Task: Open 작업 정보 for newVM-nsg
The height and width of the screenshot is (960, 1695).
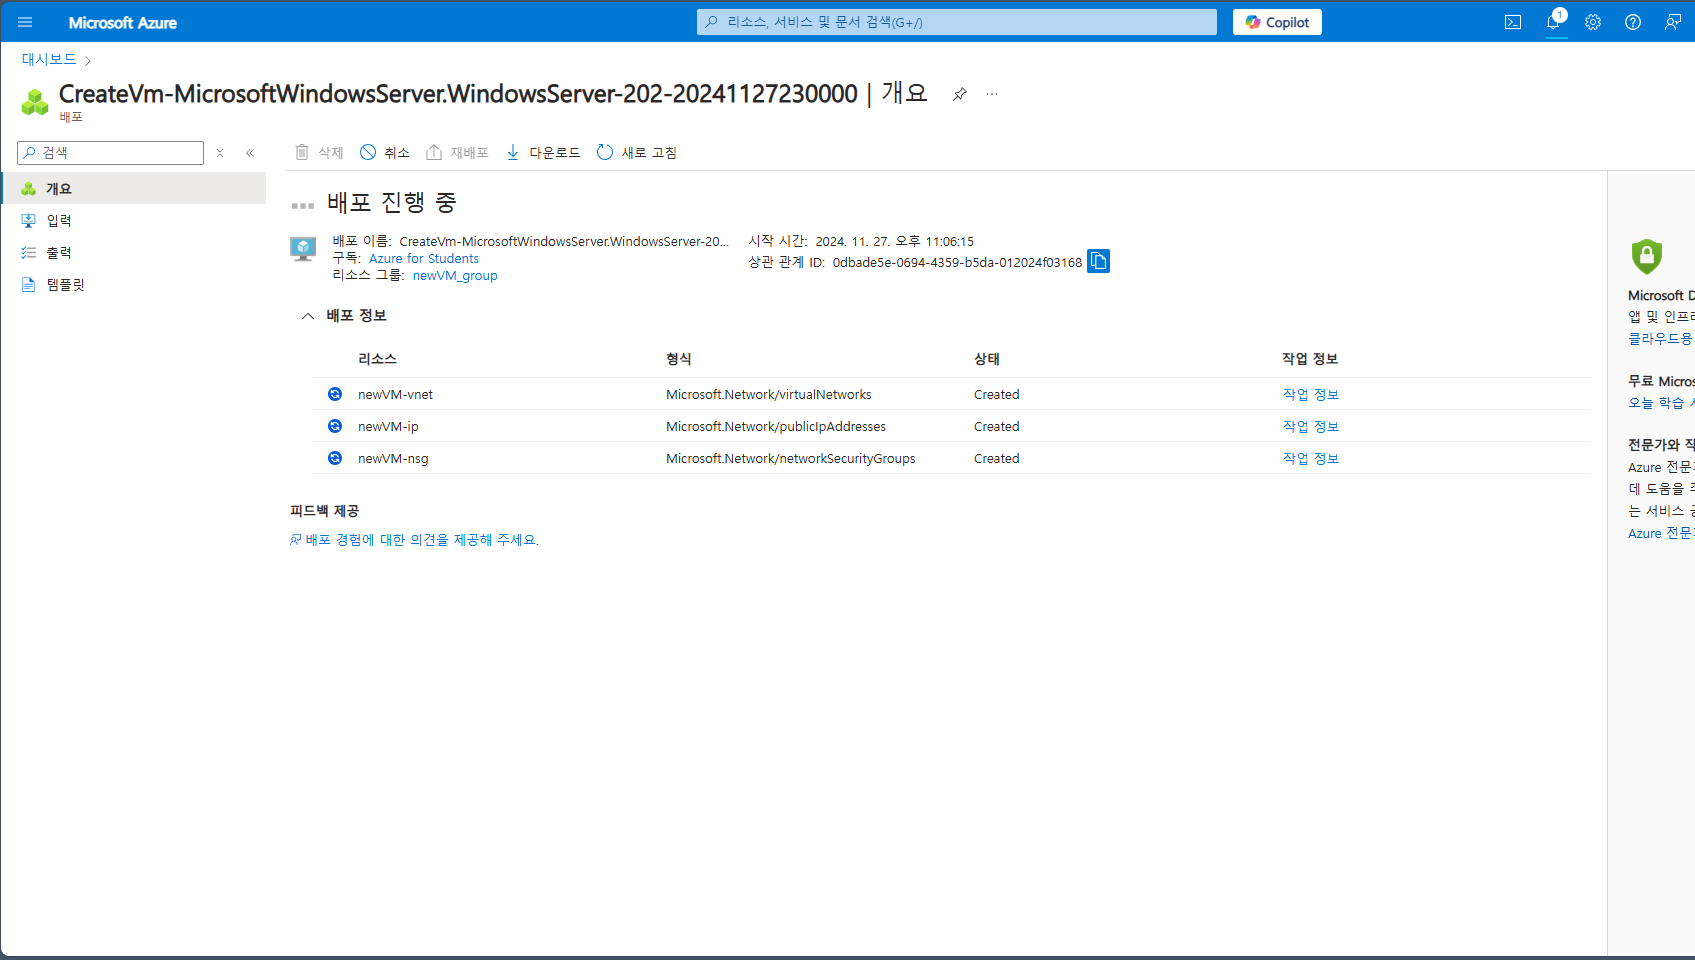Action: coord(1311,458)
